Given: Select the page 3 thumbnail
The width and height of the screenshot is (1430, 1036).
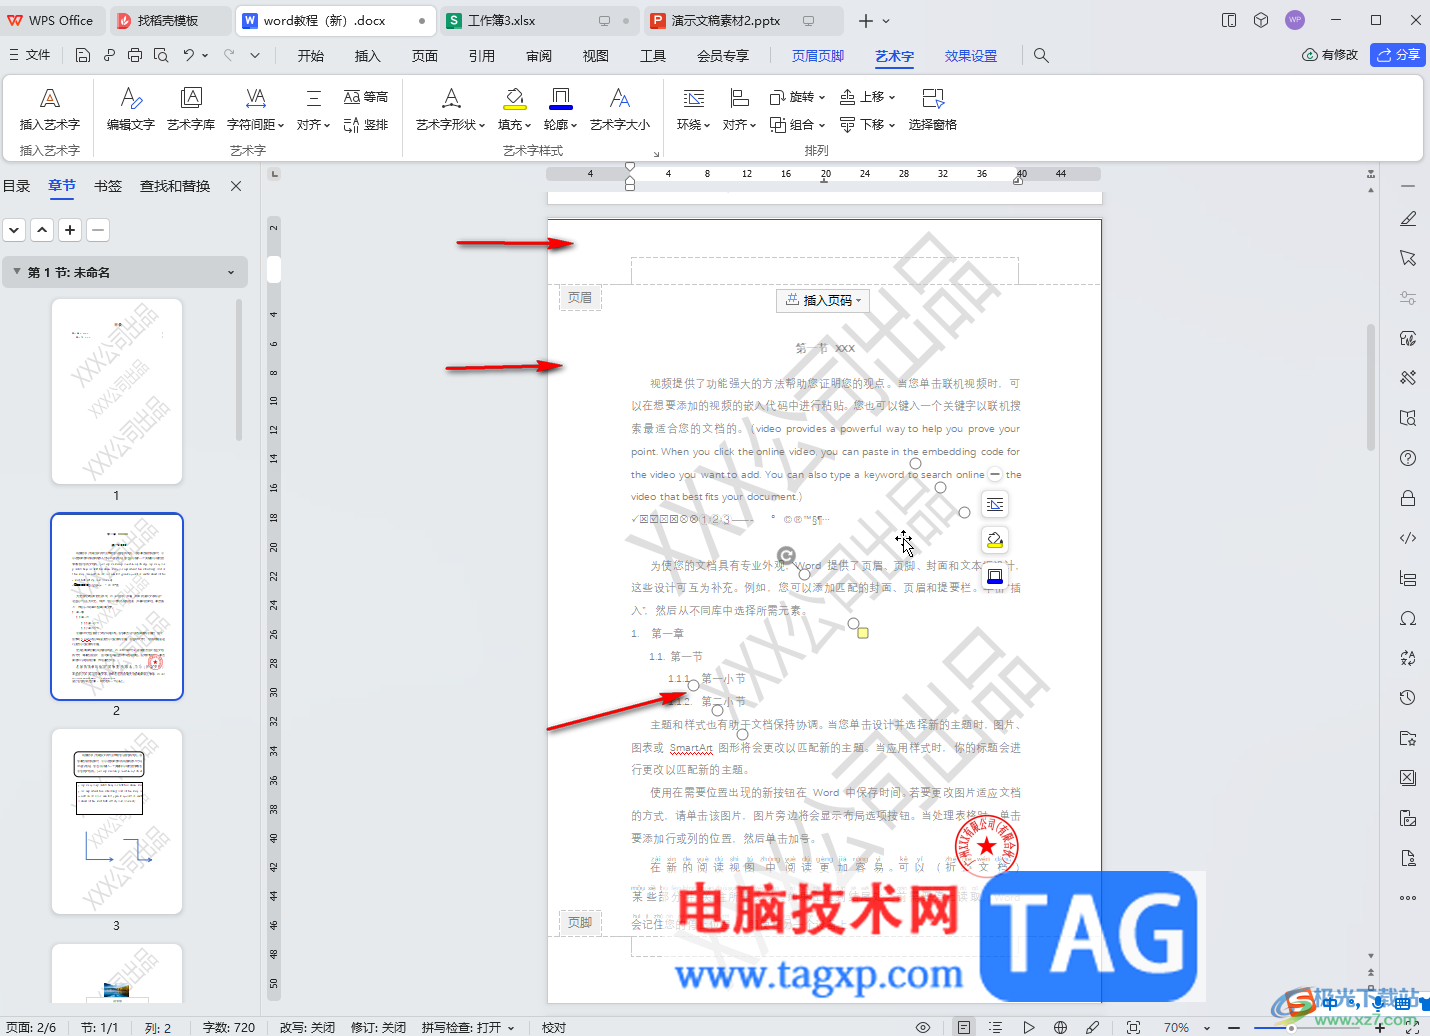Looking at the screenshot, I should 117,821.
